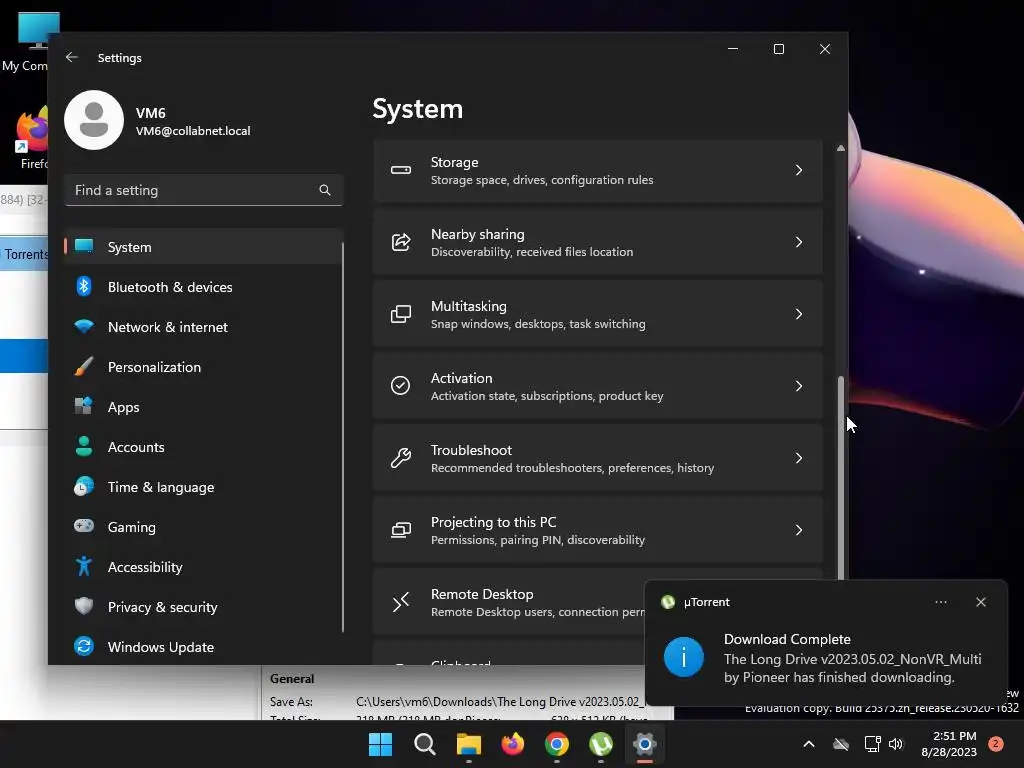Click the Settings content scrollbar thumb
This screenshot has width=1024, height=768.
[x=840, y=477]
